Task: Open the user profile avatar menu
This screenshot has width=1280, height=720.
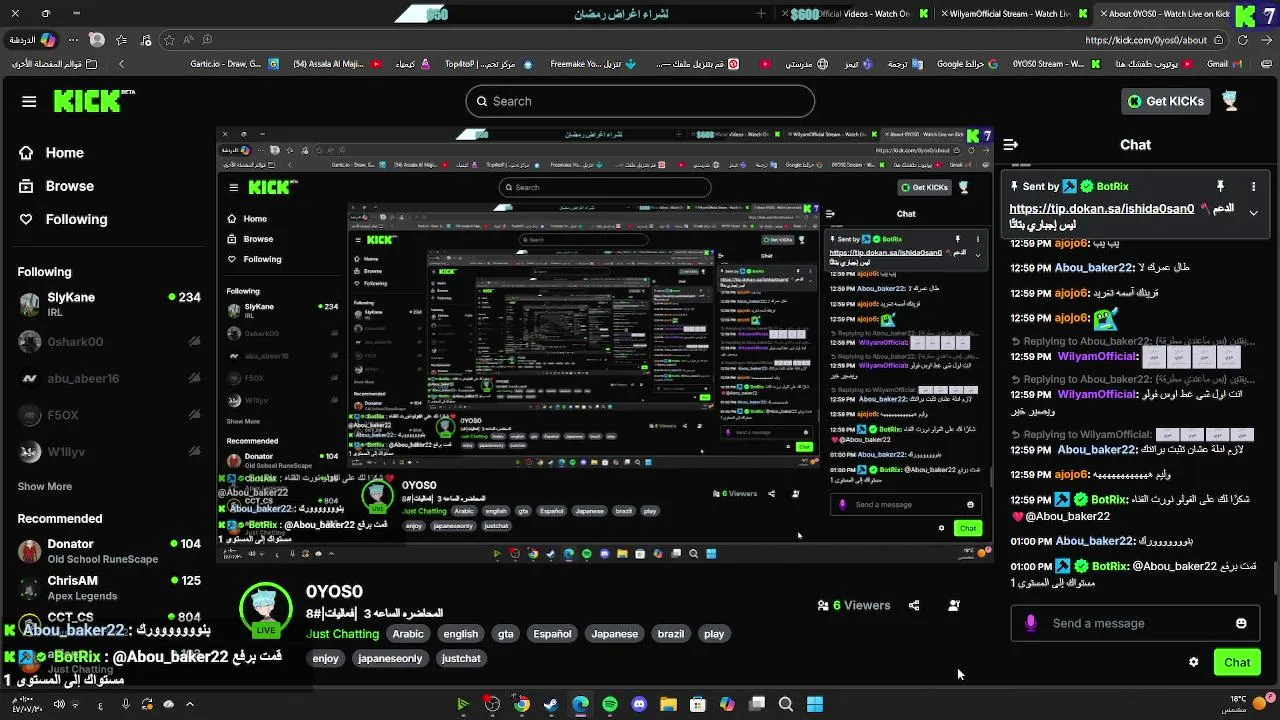Action: [1231, 100]
